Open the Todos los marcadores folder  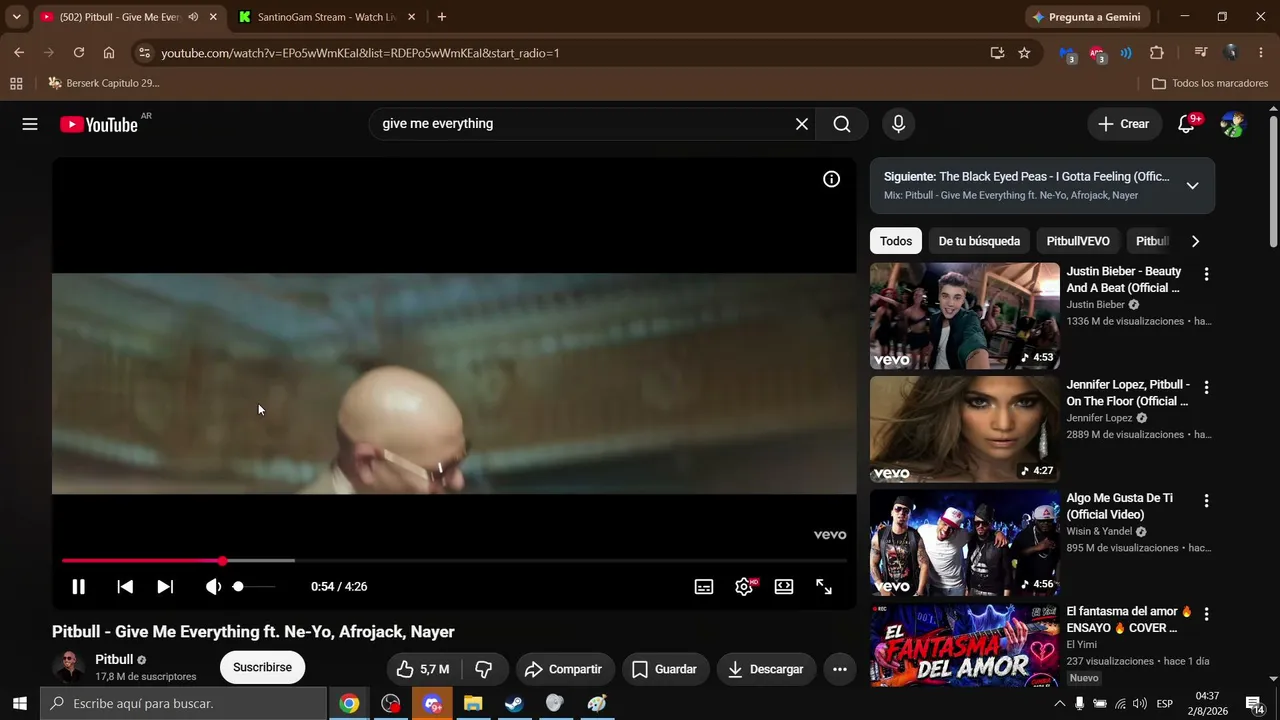click(1210, 83)
